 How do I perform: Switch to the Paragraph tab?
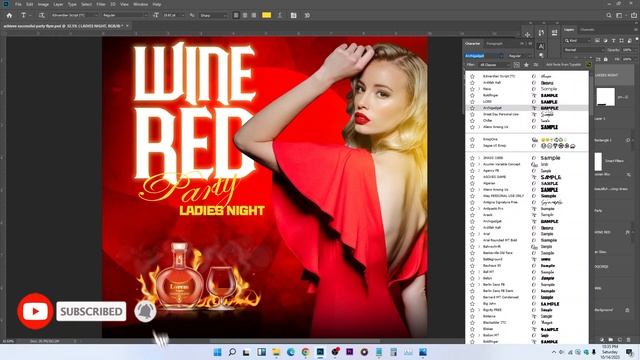pyautogui.click(x=494, y=44)
